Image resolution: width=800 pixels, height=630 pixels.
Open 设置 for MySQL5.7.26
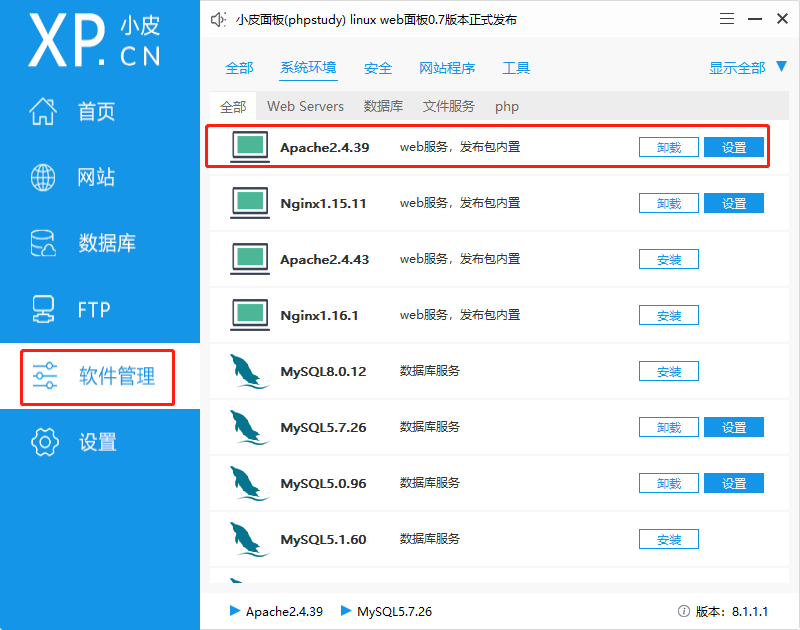734,427
